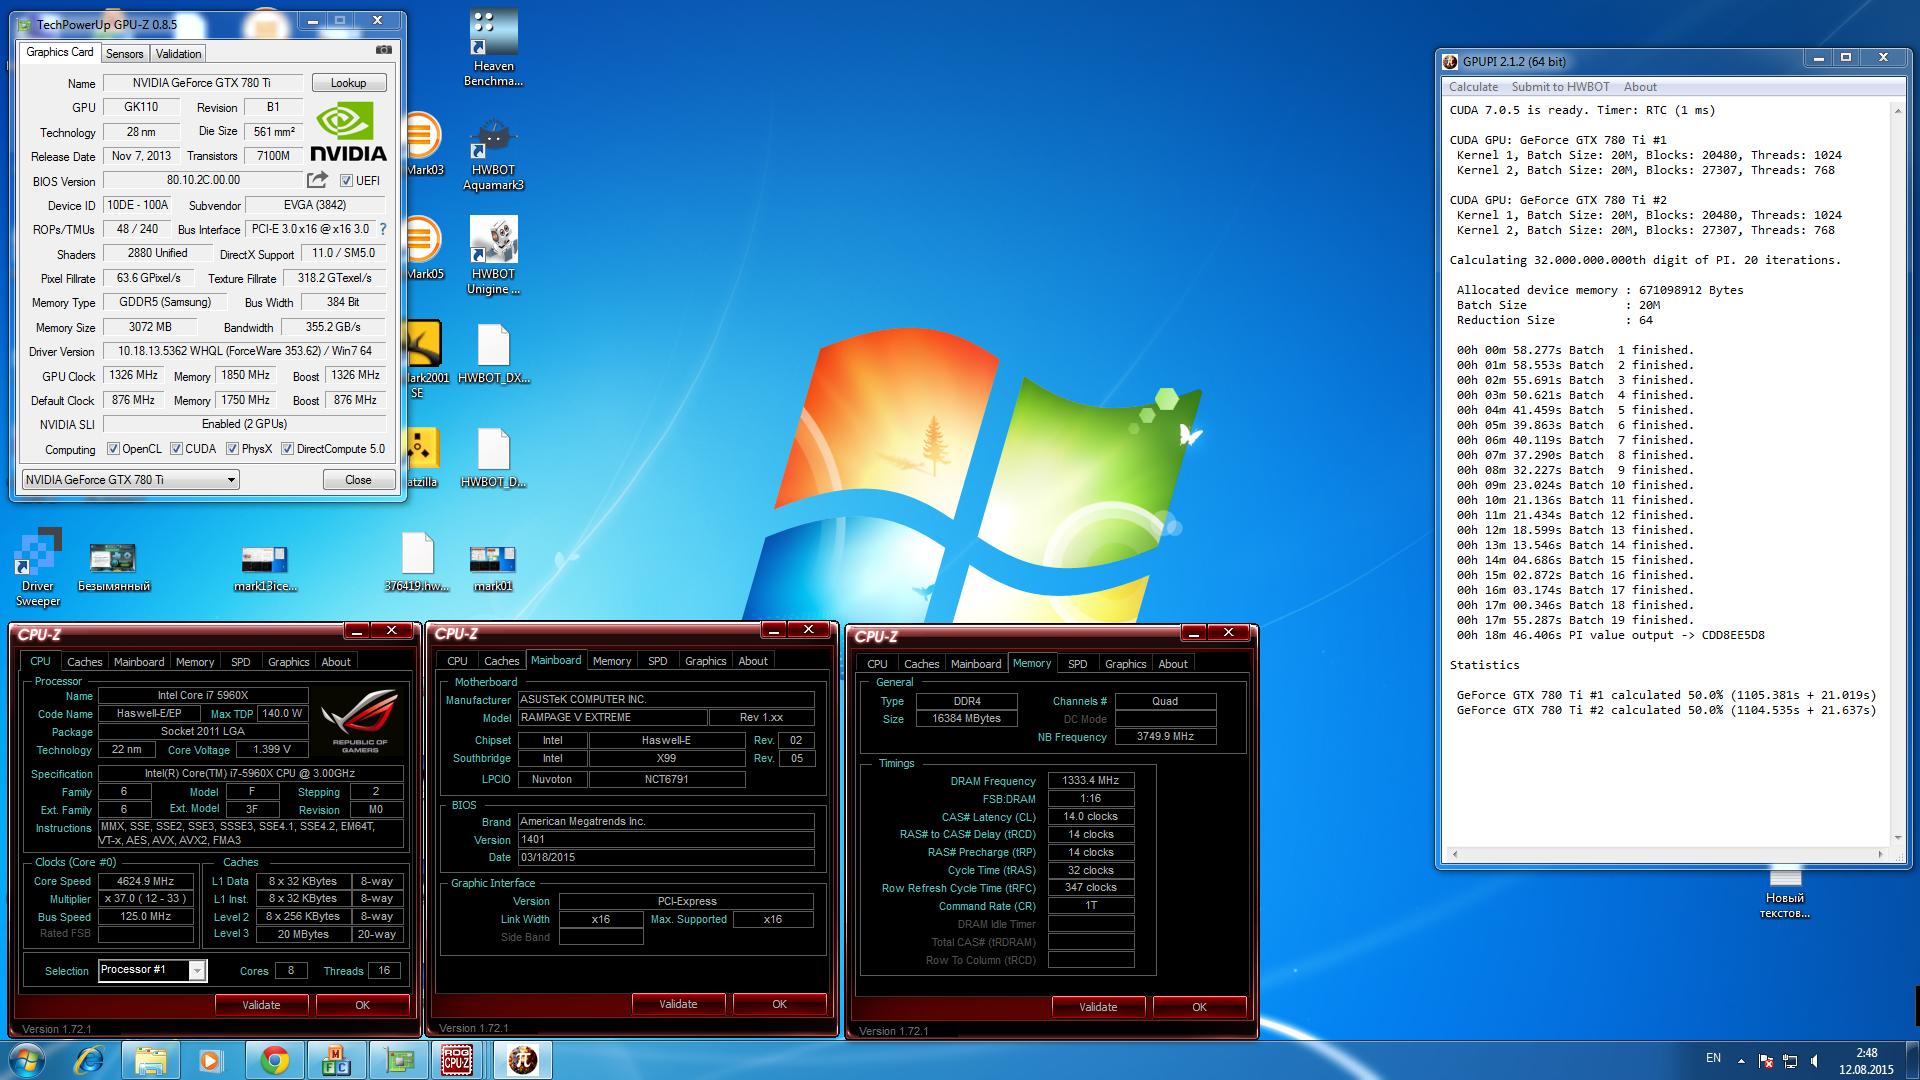Viewport: 1920px width, 1080px height.
Task: Click OK in CPU-Z Mainboard window
Action: point(779,1004)
